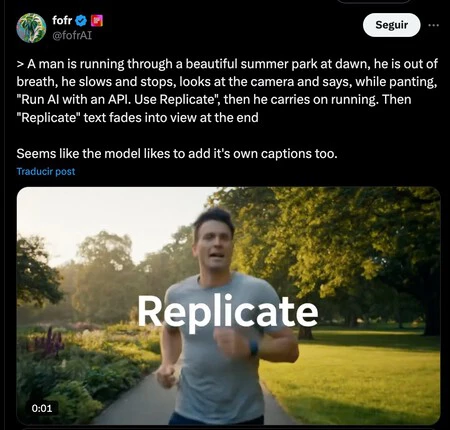This screenshot has width=450, height=430.
Task: Click the 0:01 video time indicator
Action: pos(42,408)
